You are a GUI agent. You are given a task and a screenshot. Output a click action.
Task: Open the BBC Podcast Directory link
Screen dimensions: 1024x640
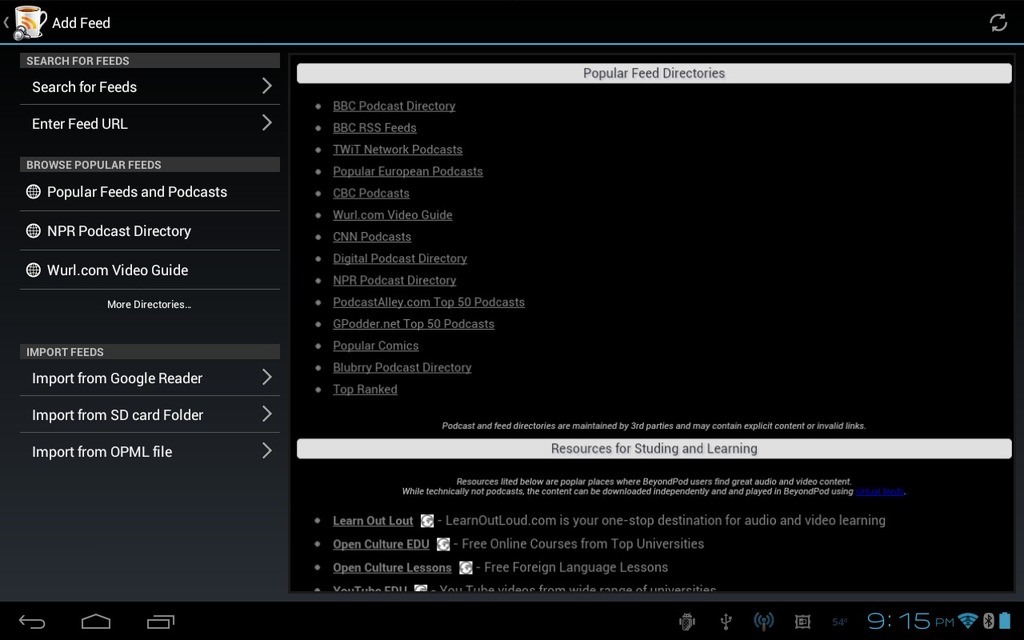tap(394, 106)
